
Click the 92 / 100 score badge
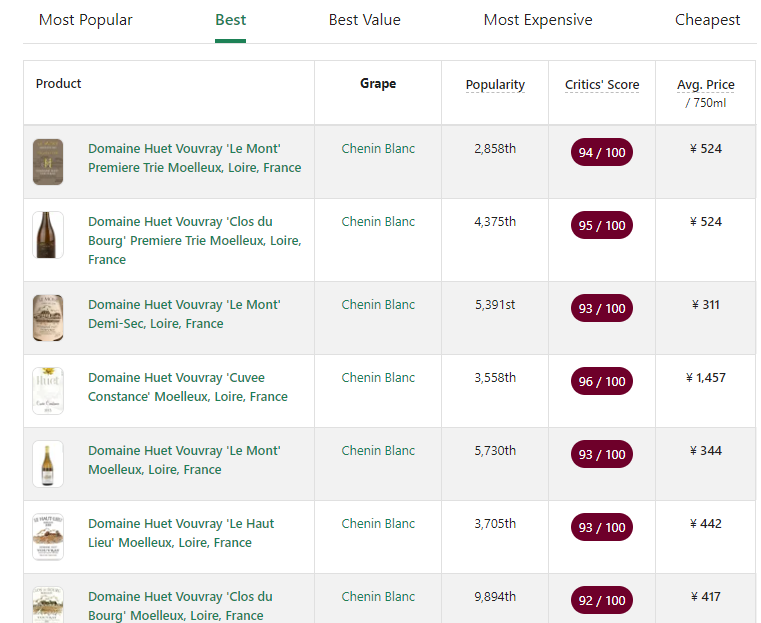coord(602,600)
